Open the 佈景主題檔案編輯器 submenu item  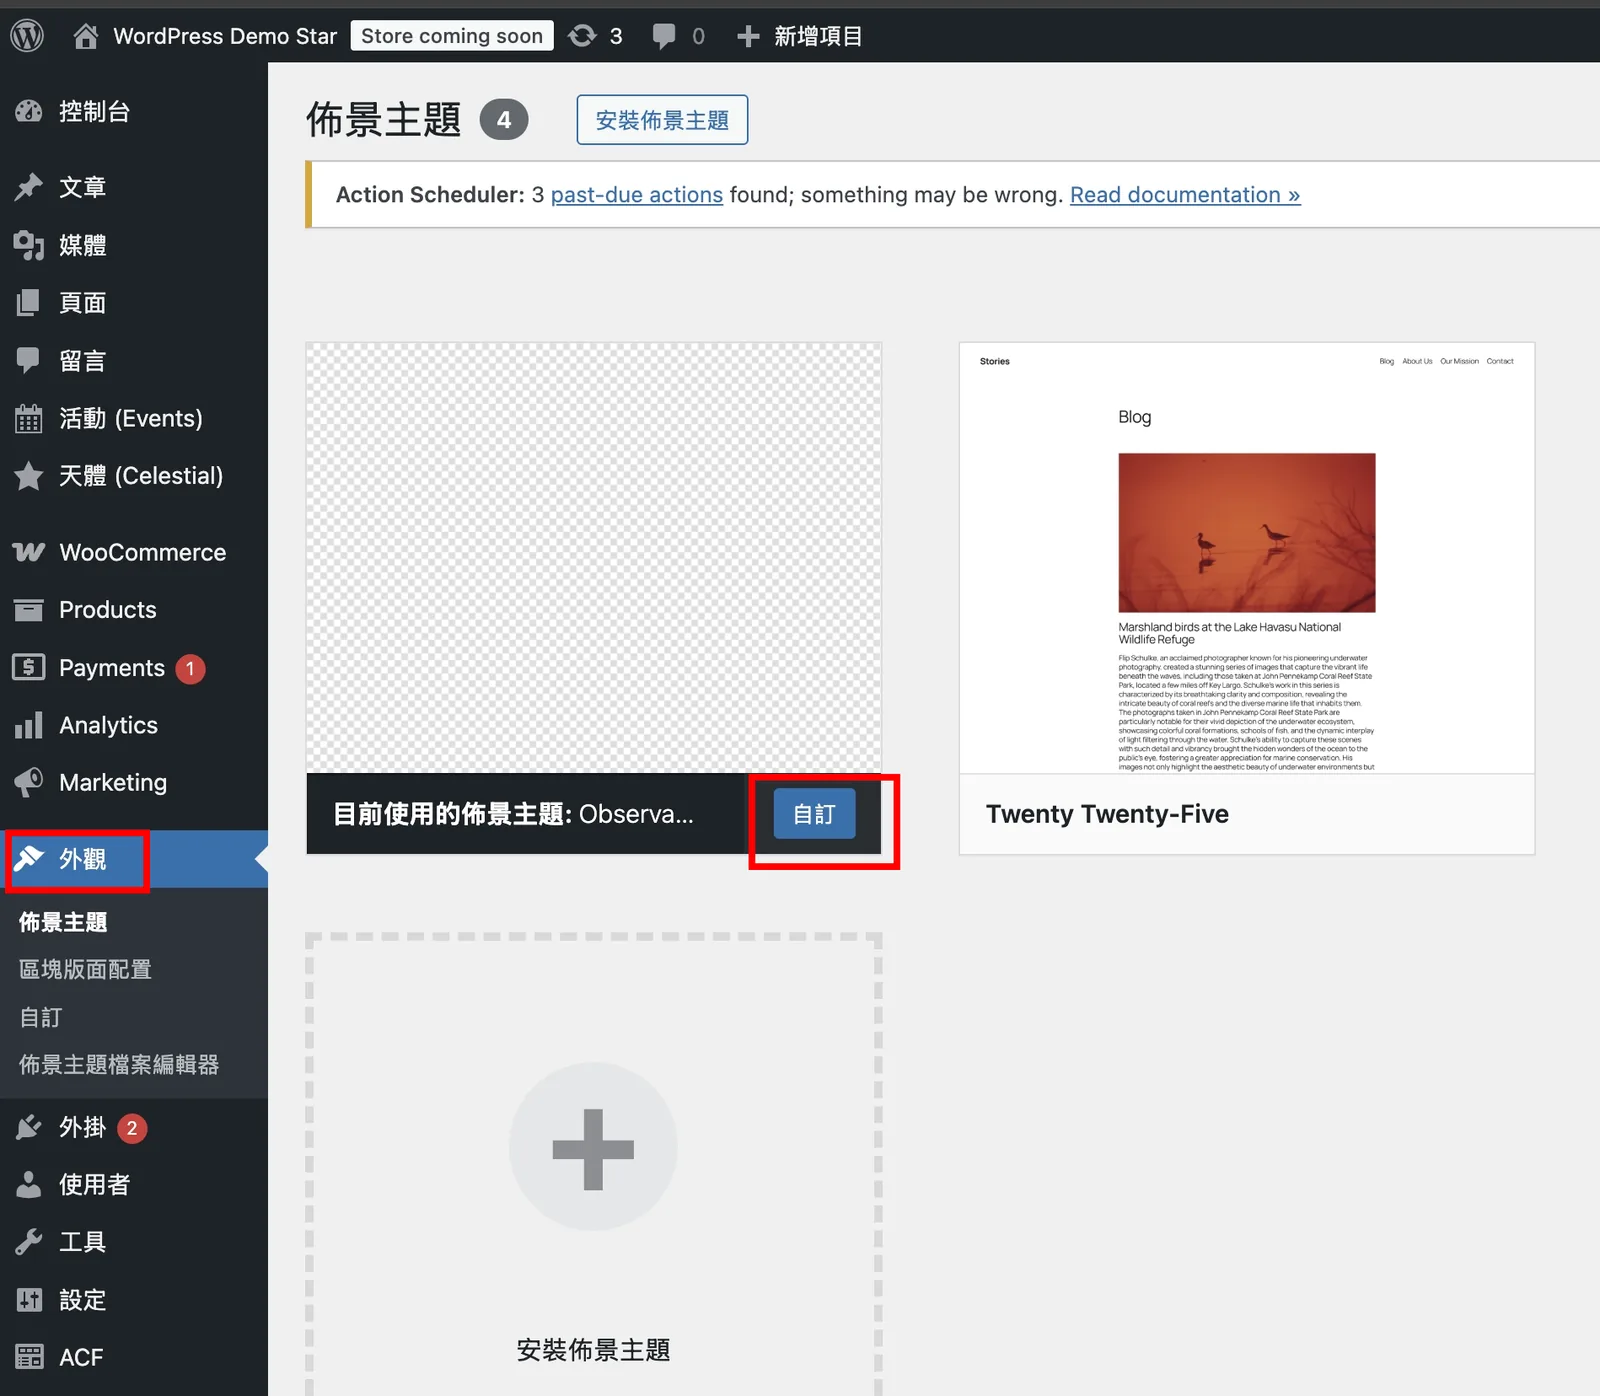tap(119, 1065)
